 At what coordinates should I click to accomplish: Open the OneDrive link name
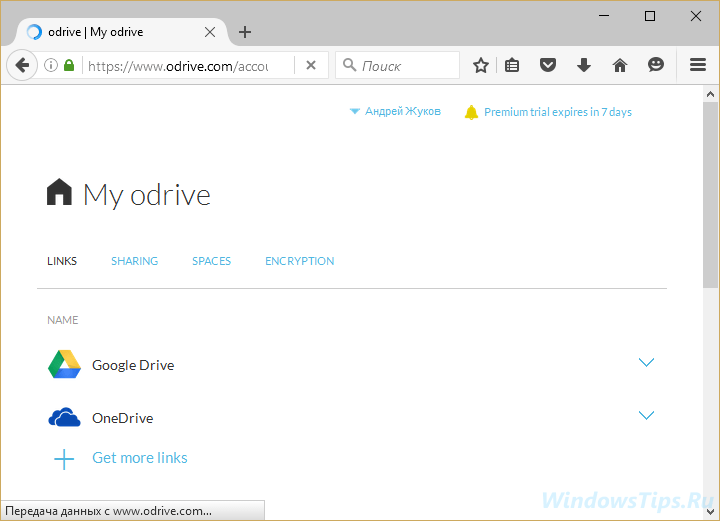[123, 418]
